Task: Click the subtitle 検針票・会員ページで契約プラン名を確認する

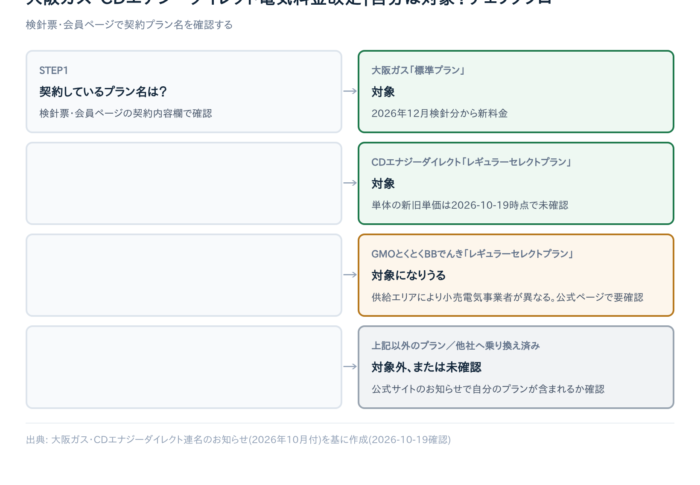Action: (x=129, y=25)
